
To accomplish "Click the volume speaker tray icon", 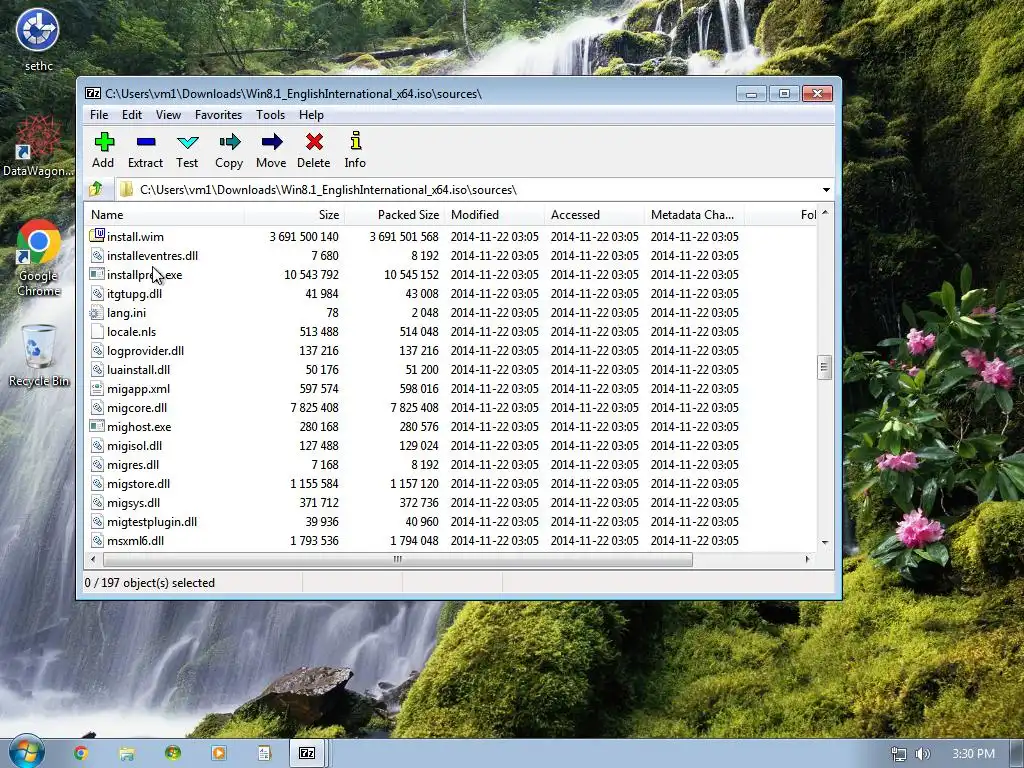I will point(922,754).
